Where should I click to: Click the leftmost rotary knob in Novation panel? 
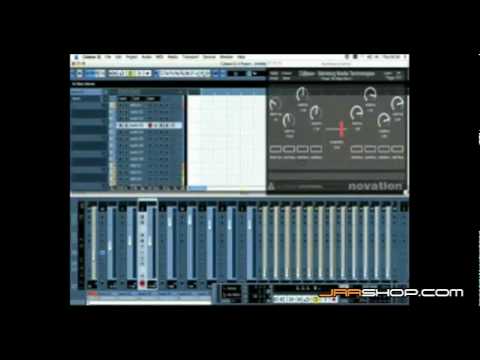pos(274,105)
